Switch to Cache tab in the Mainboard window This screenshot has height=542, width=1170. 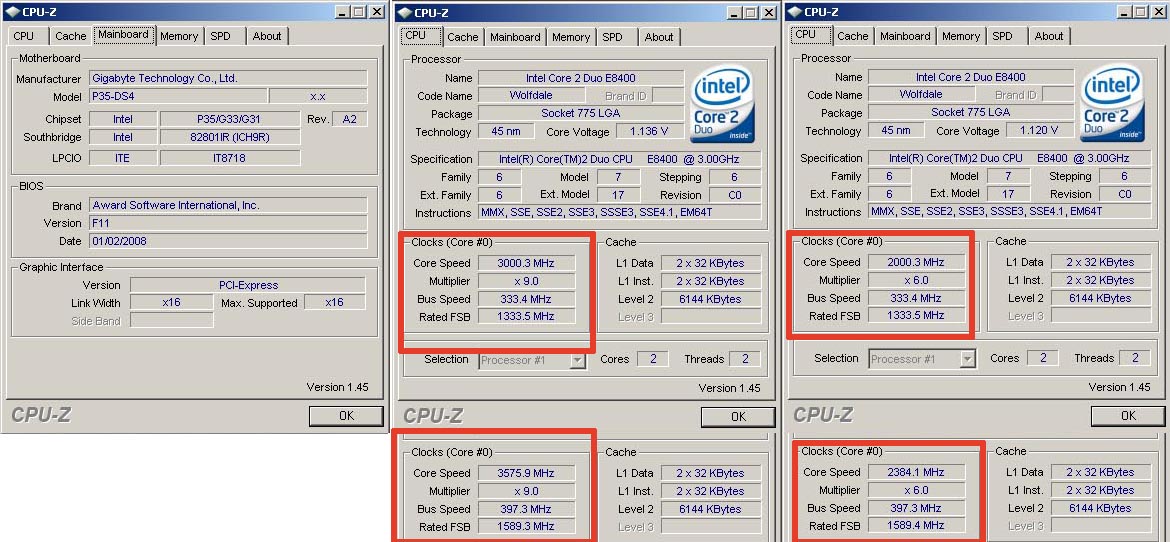coord(71,36)
